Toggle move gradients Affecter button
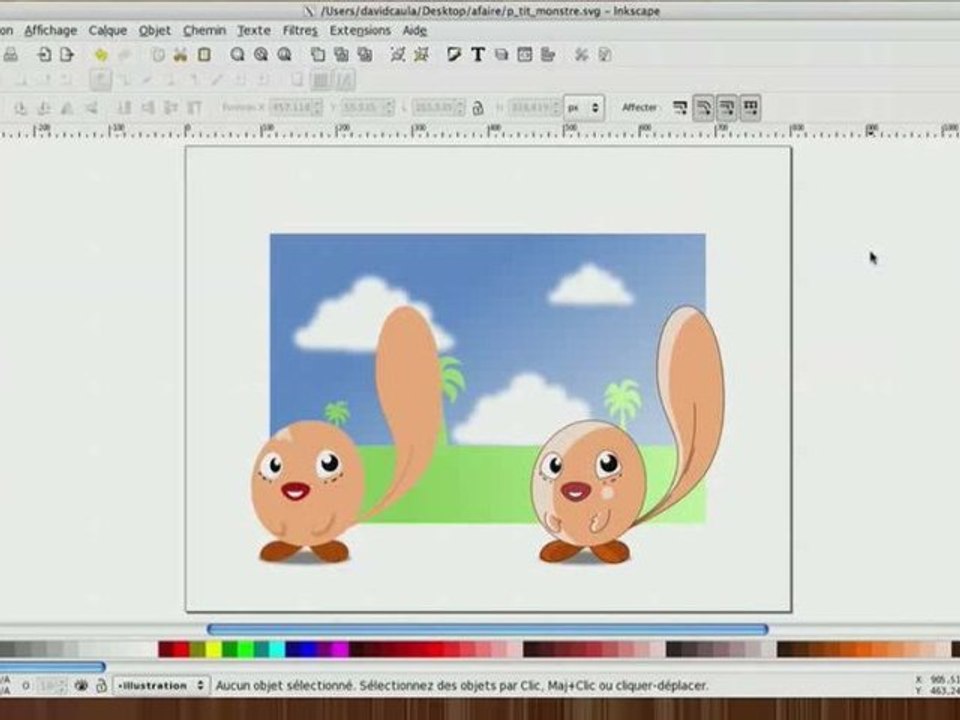The width and height of the screenshot is (960, 720). [727, 108]
